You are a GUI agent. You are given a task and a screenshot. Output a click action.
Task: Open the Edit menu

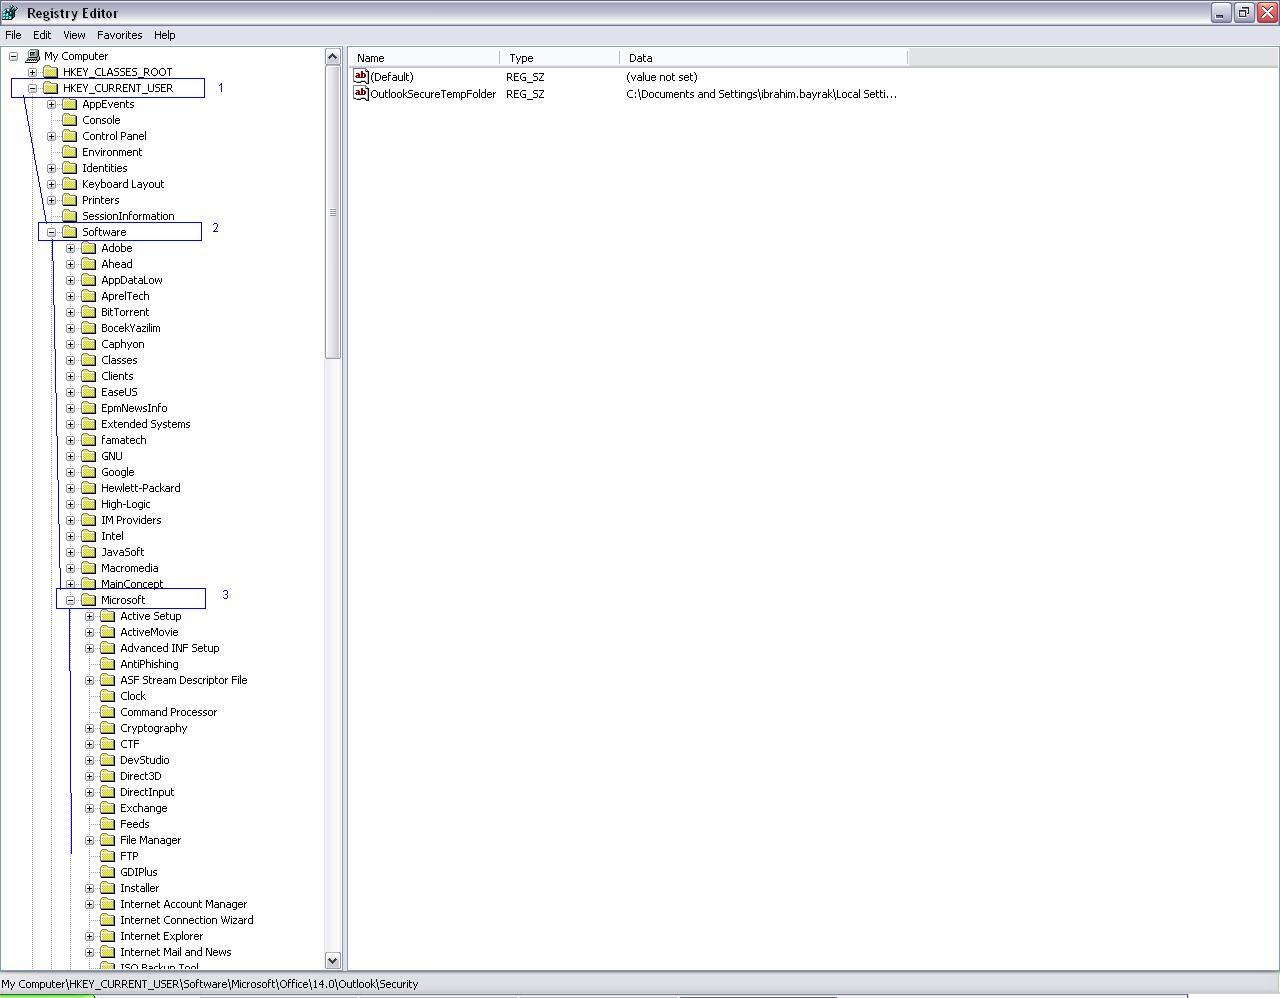pyautogui.click(x=42, y=35)
